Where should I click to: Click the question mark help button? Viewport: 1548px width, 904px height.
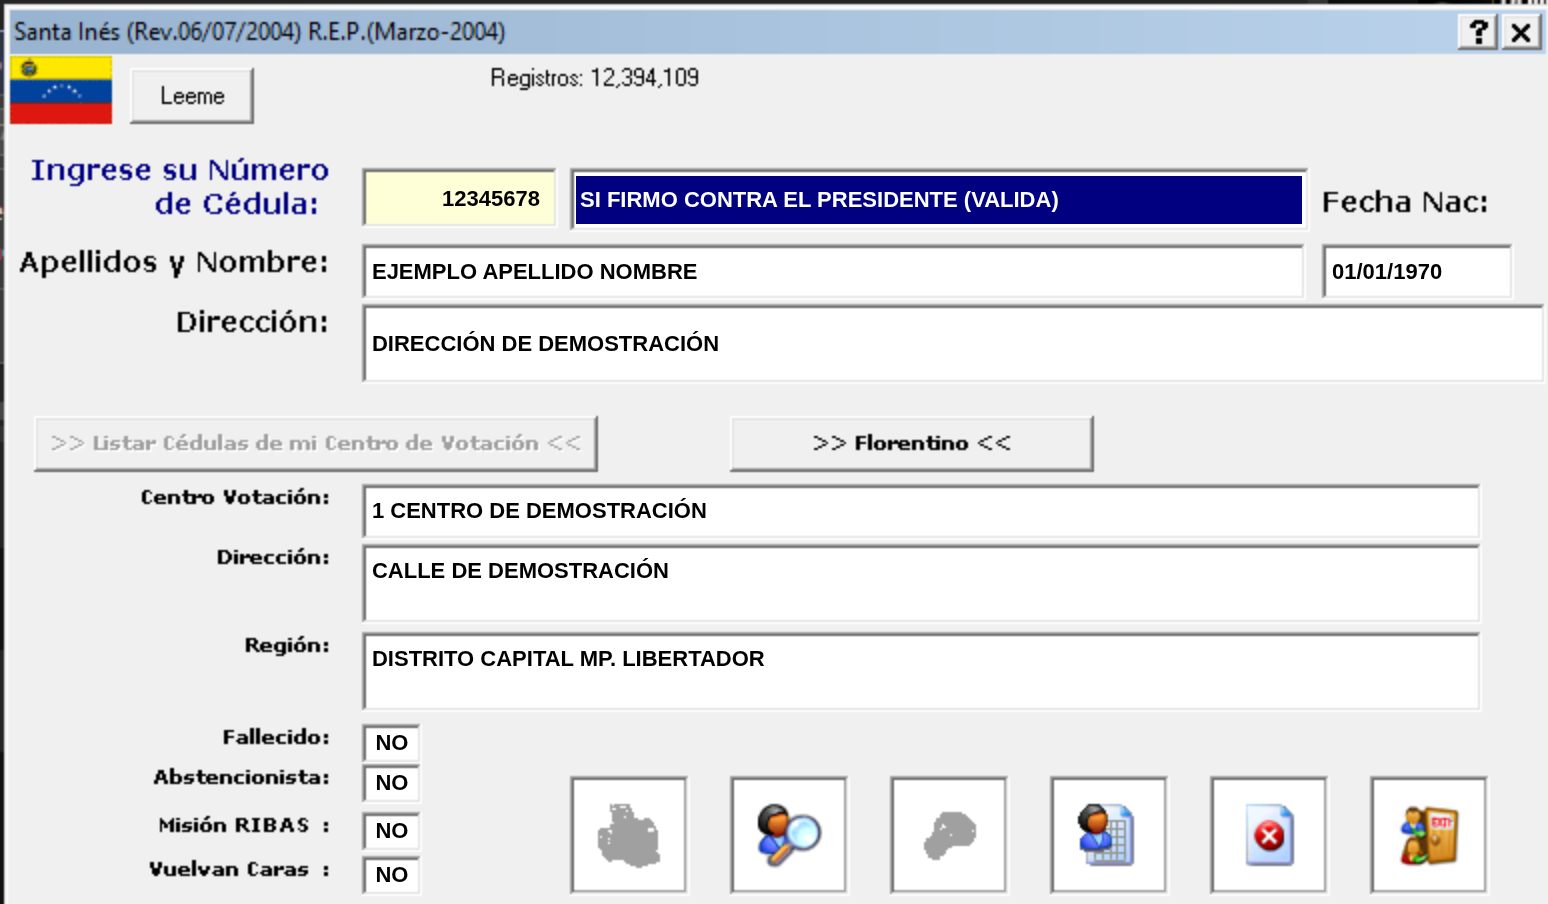(x=1478, y=32)
